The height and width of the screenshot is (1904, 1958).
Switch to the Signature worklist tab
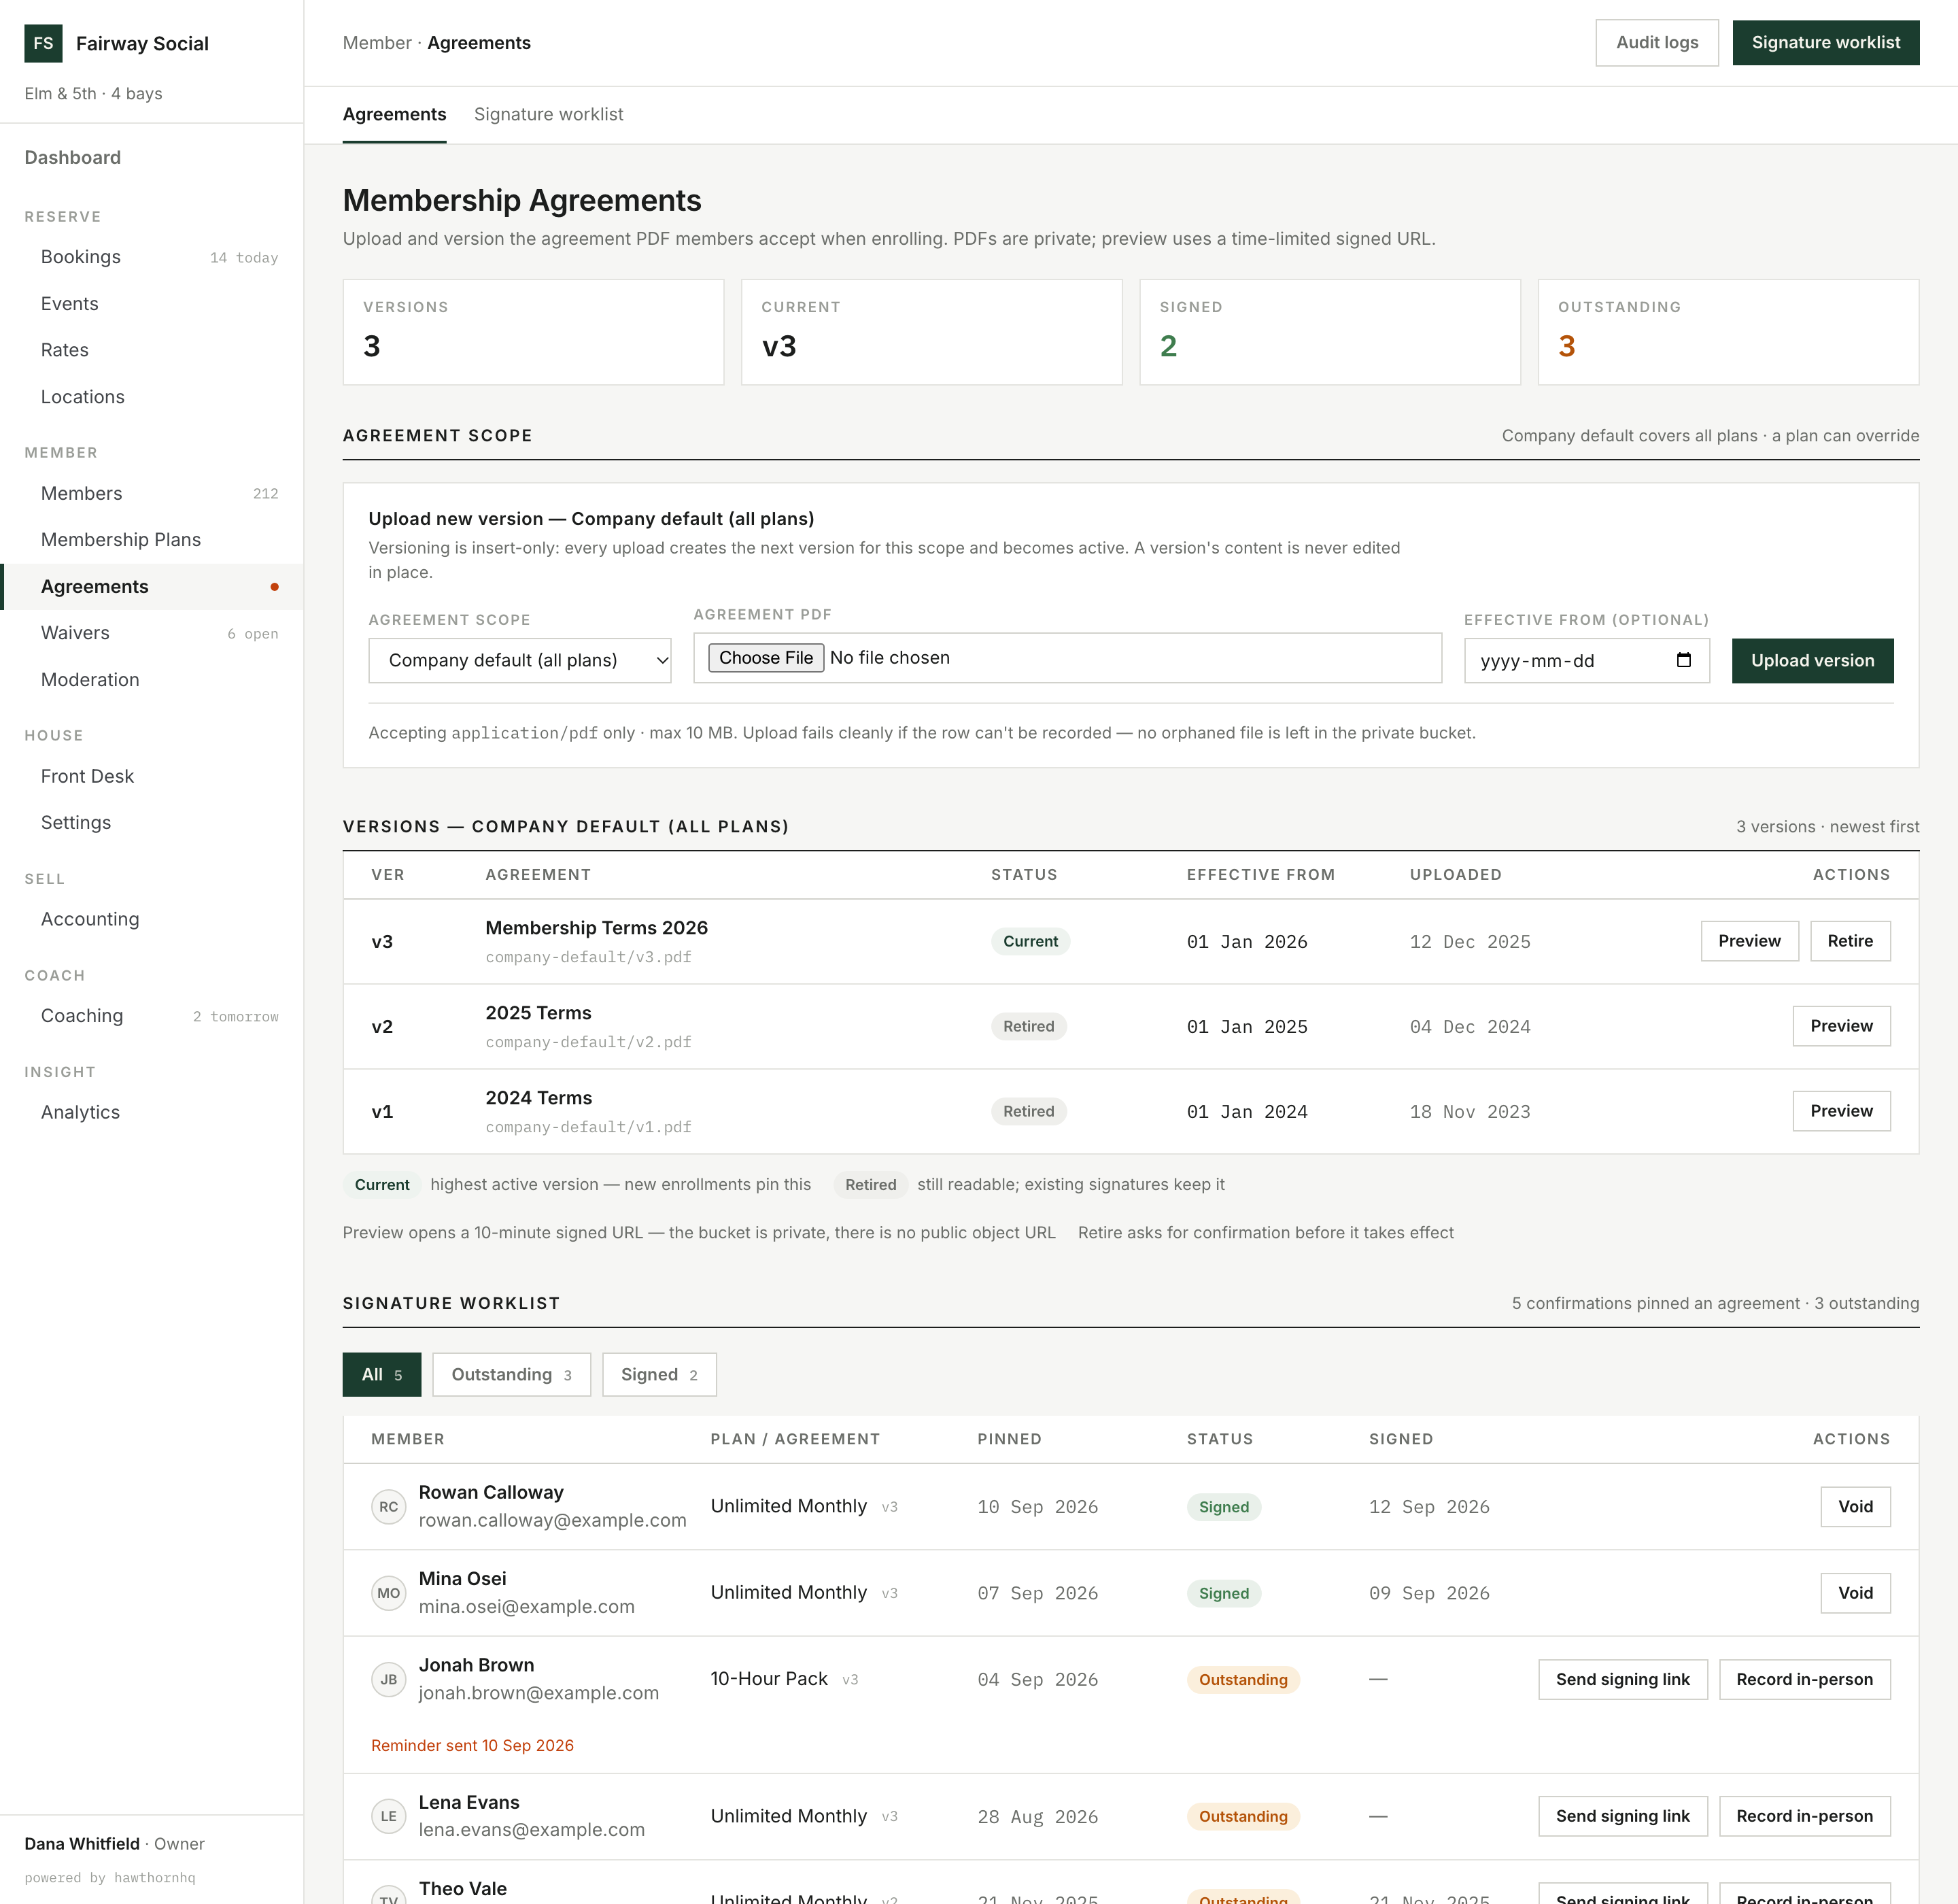pos(548,114)
